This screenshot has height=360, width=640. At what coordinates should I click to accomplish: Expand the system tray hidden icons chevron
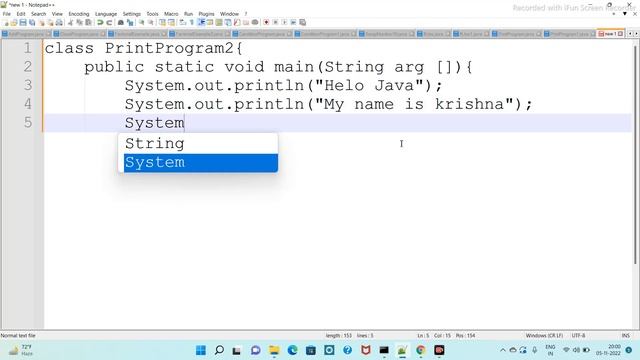(x=503, y=350)
